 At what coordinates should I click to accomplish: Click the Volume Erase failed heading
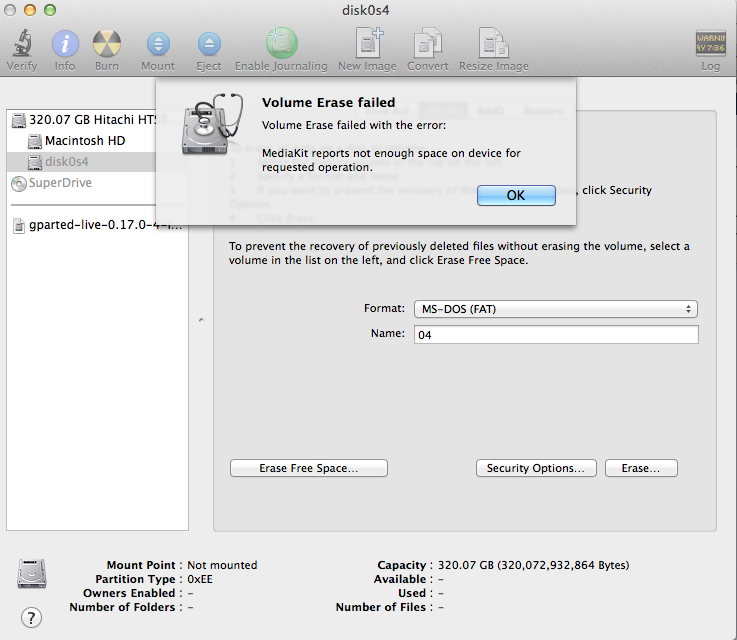(x=329, y=102)
